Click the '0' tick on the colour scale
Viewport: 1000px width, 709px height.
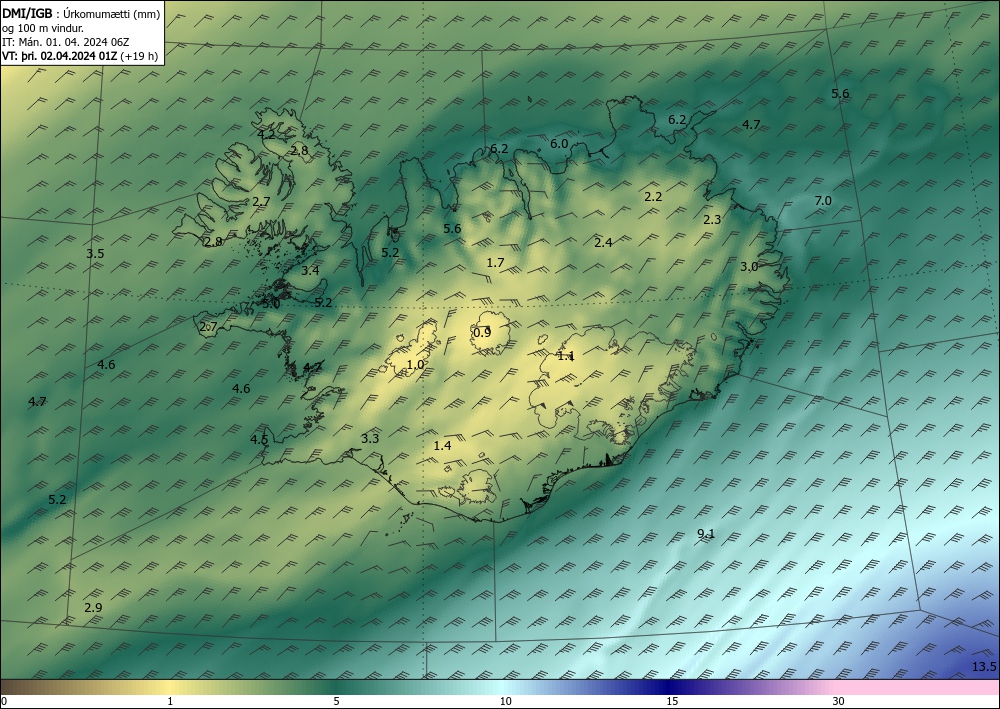tap(4, 701)
